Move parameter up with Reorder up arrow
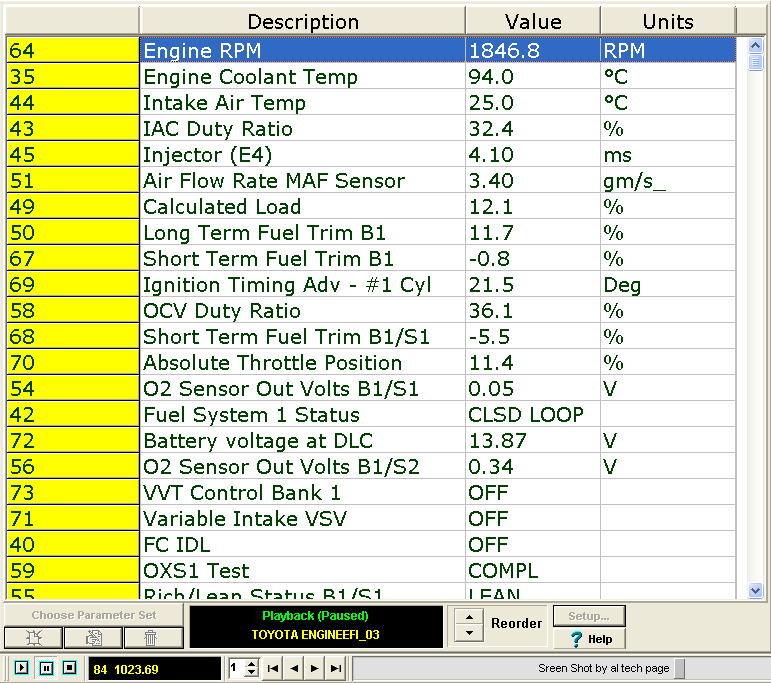Image resolution: width=771 pixels, height=683 pixels. click(x=466, y=617)
